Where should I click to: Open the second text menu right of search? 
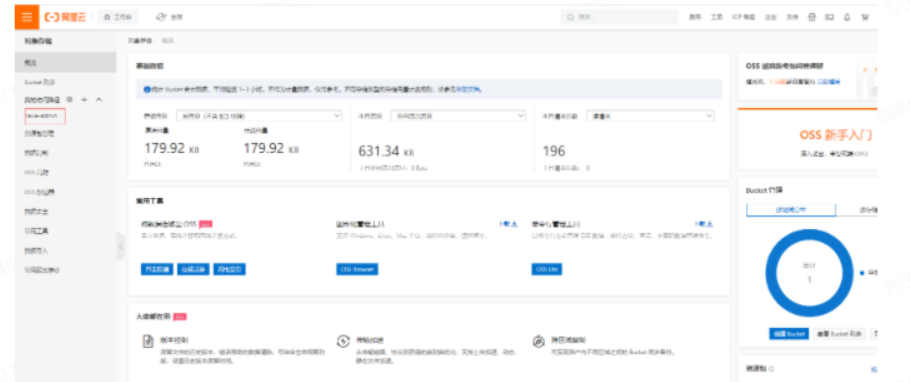click(717, 17)
